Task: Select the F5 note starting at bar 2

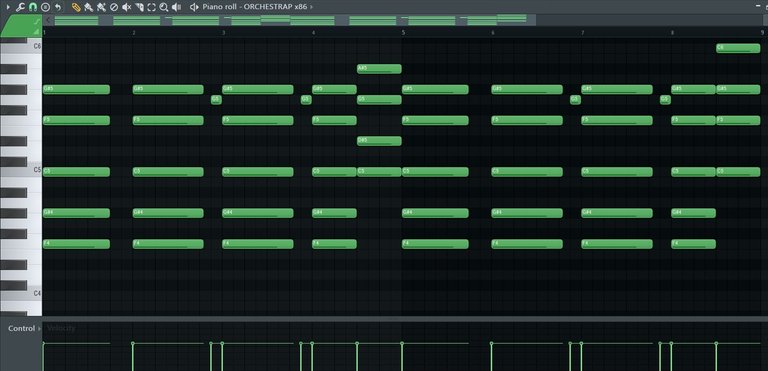Action: click(168, 120)
